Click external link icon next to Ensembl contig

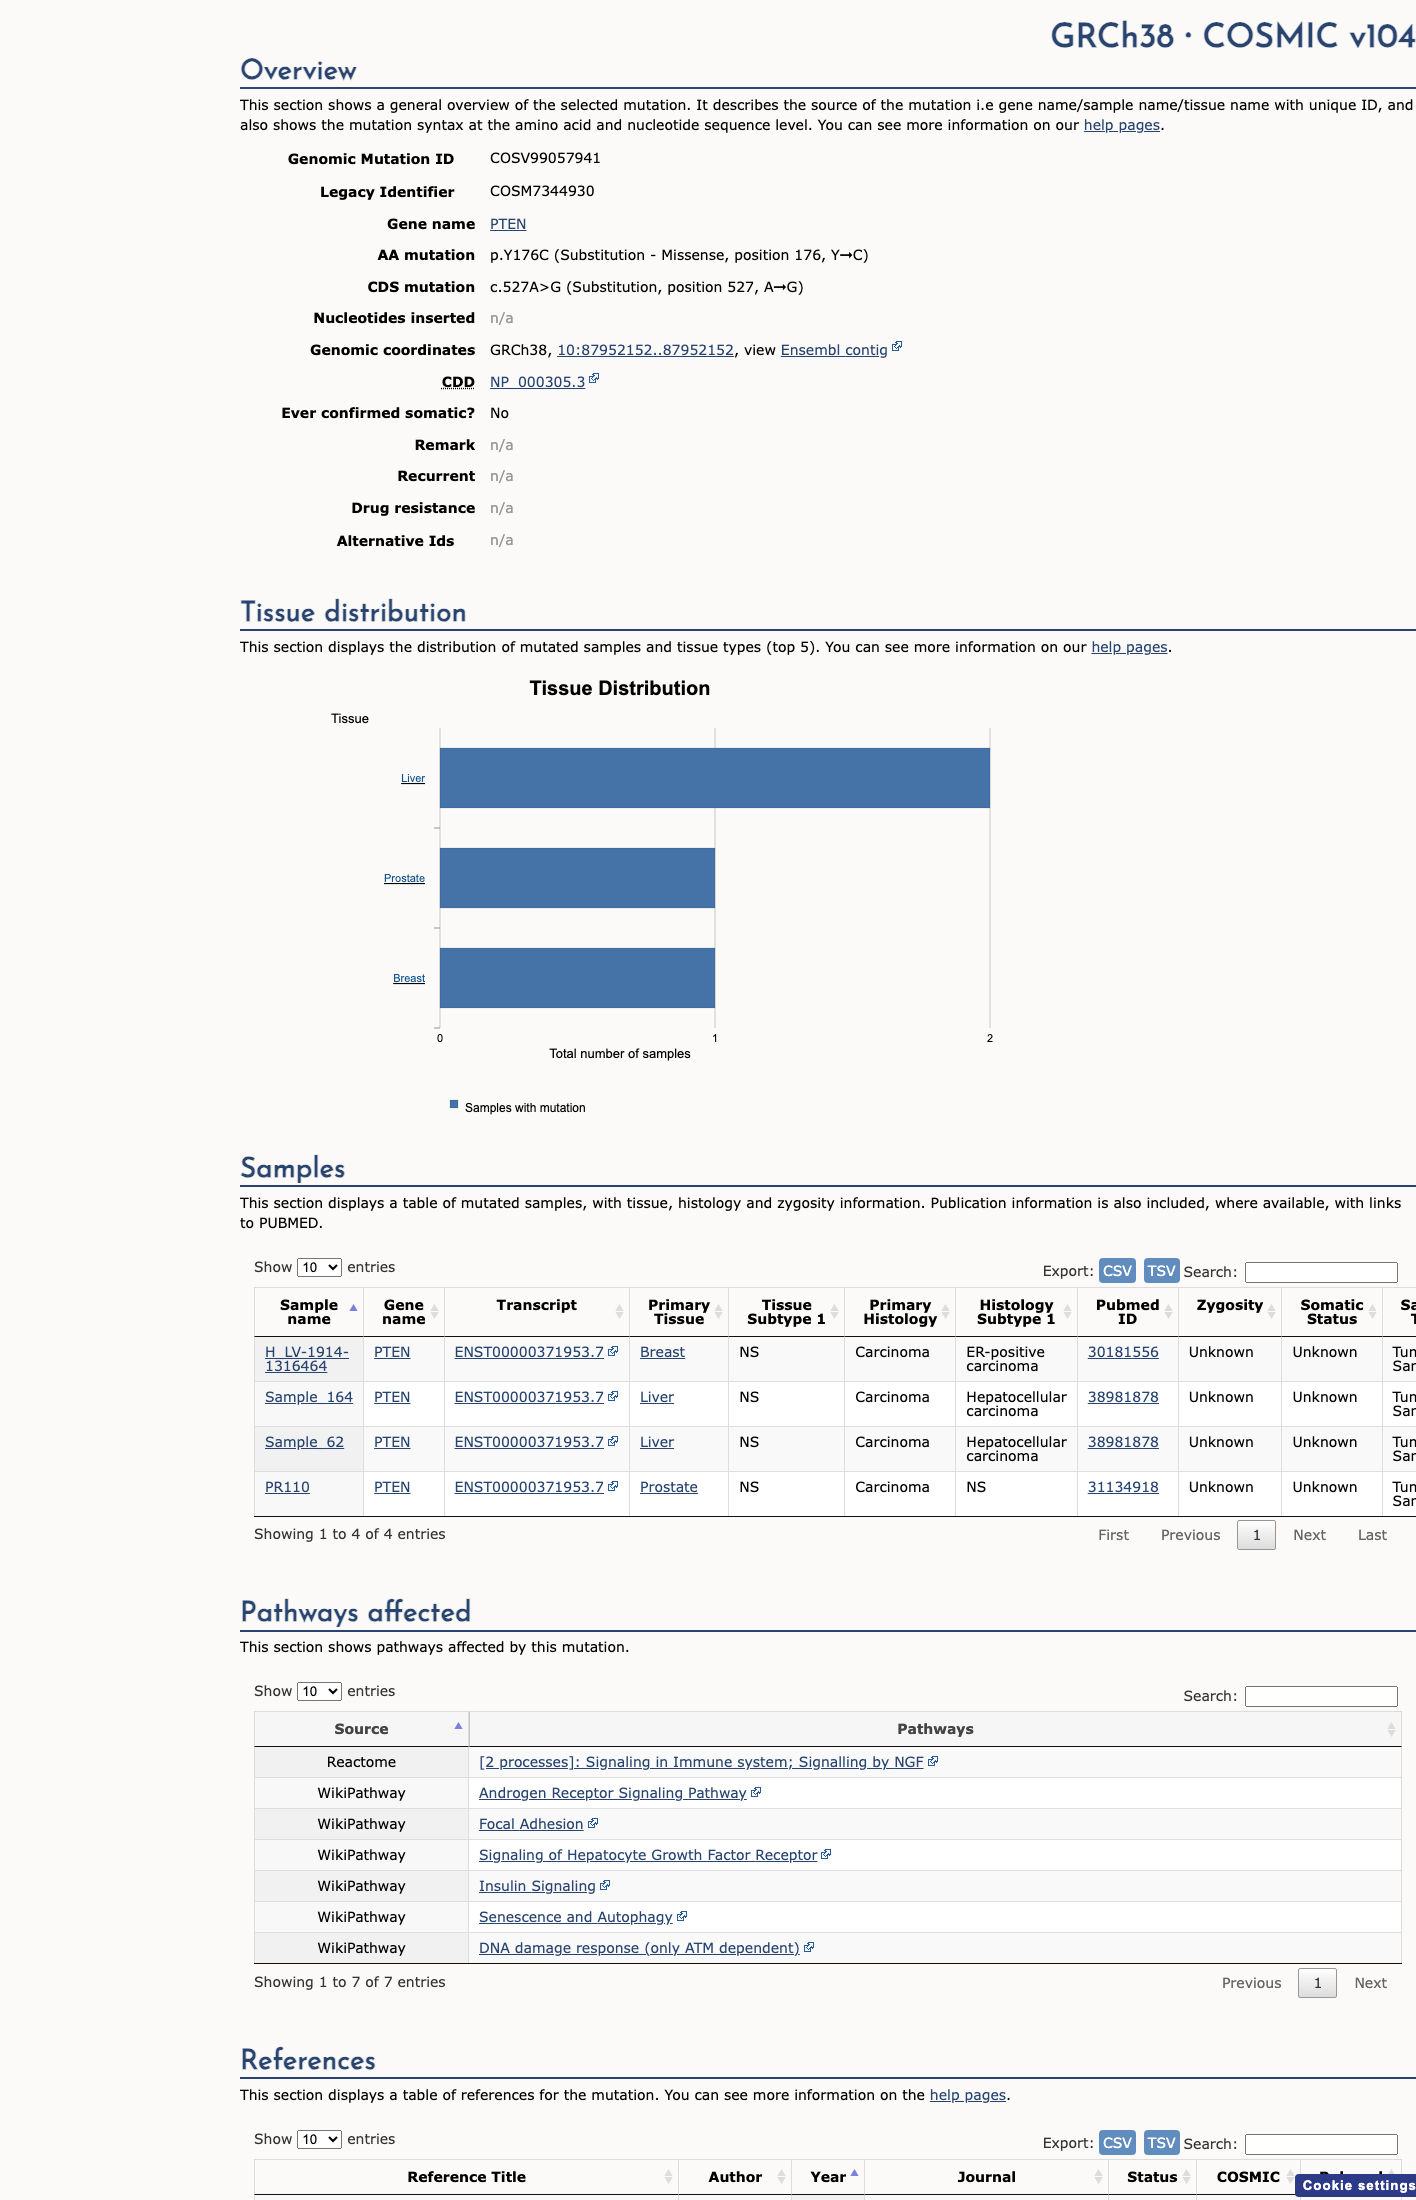(x=897, y=347)
